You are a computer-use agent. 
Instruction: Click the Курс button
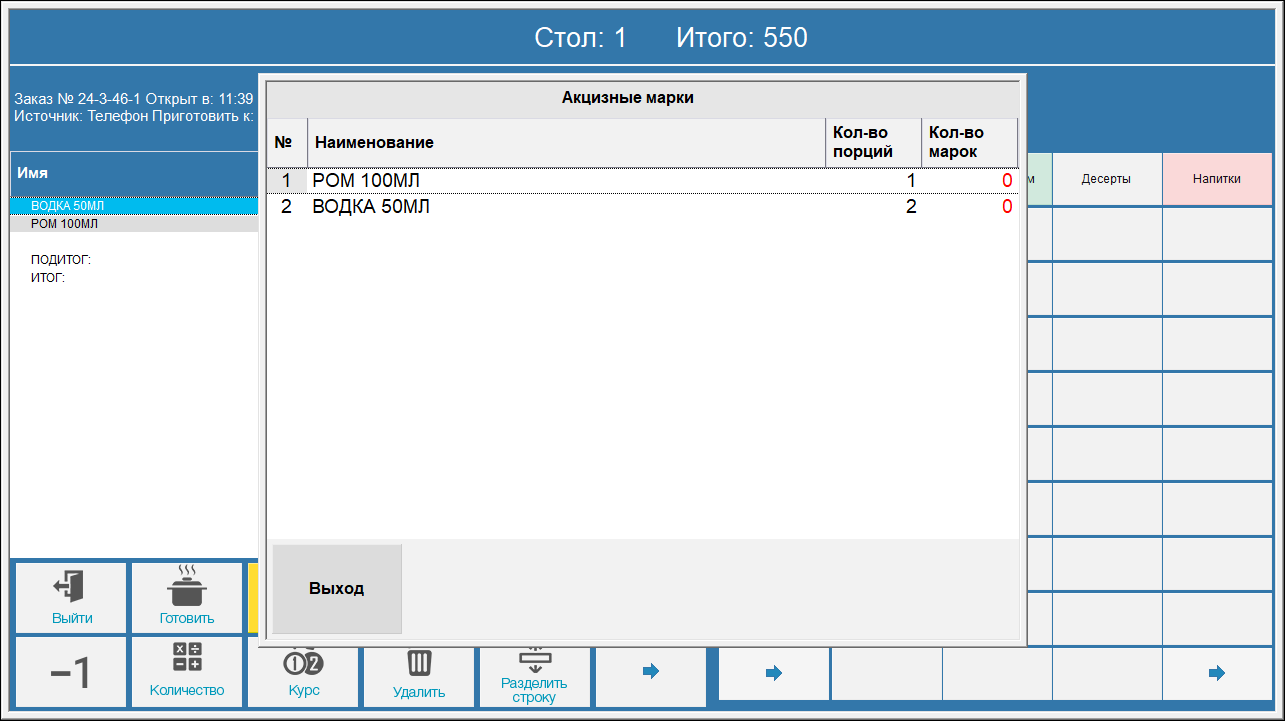(303, 676)
